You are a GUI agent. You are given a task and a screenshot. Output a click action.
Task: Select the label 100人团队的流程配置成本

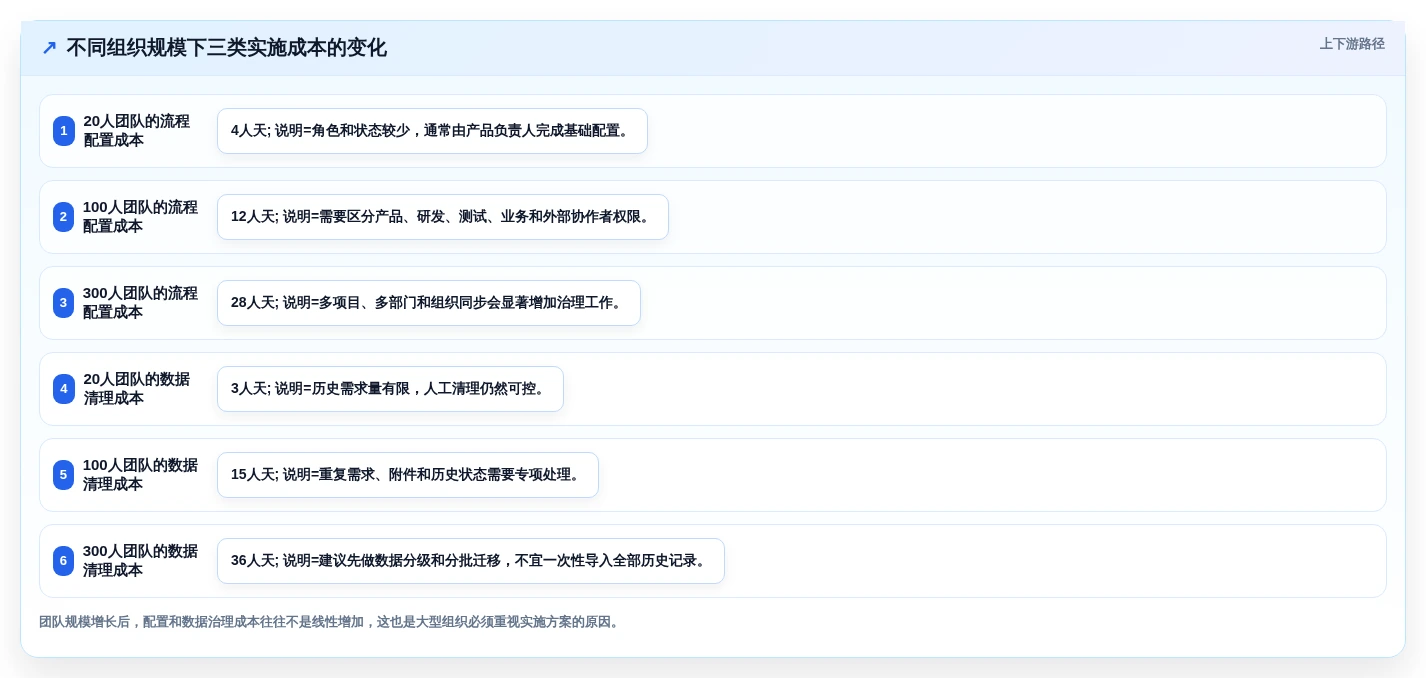(140, 217)
